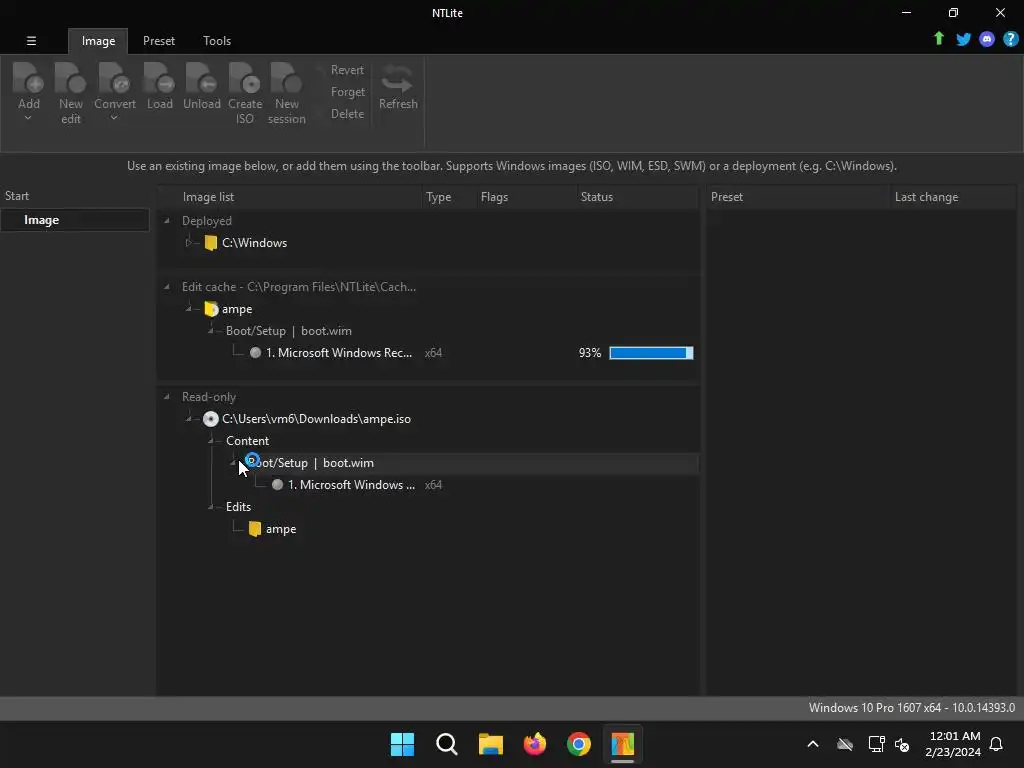
Task: Click the grey status dot of Microsoft Windows Rec...
Action: pos(255,353)
